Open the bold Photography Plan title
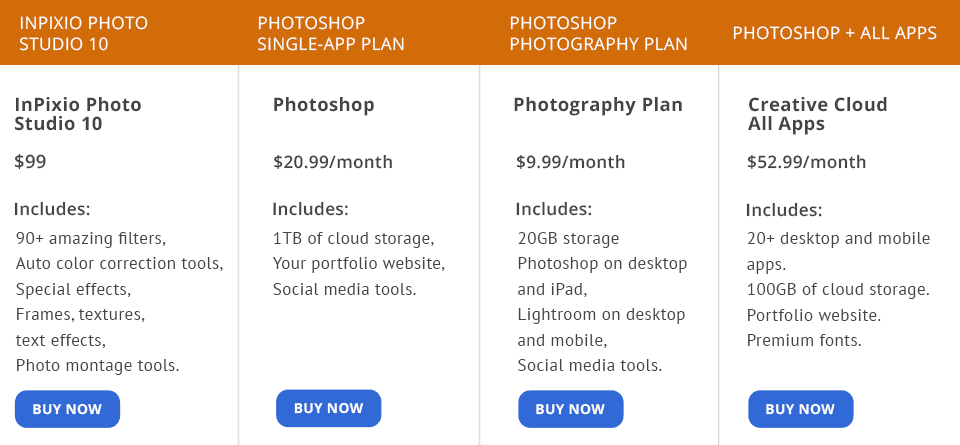 (x=598, y=105)
